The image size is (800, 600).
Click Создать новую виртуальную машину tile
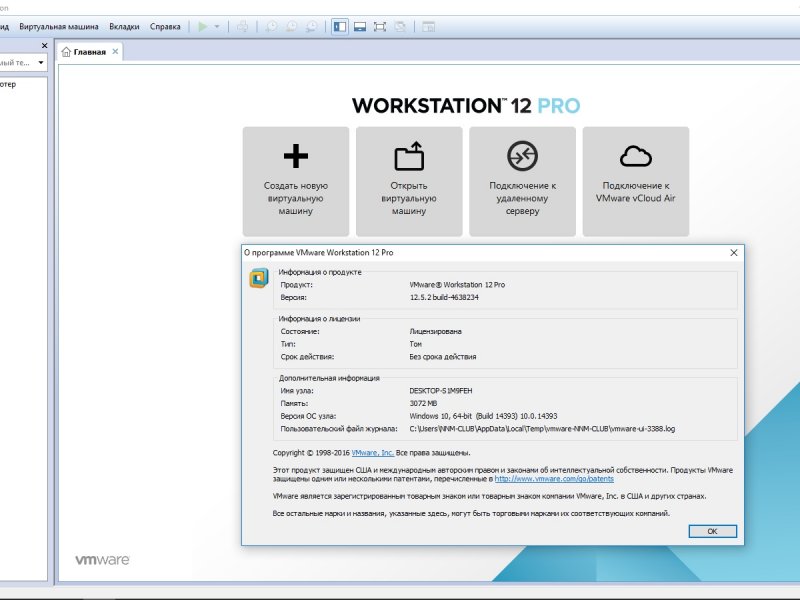point(296,182)
